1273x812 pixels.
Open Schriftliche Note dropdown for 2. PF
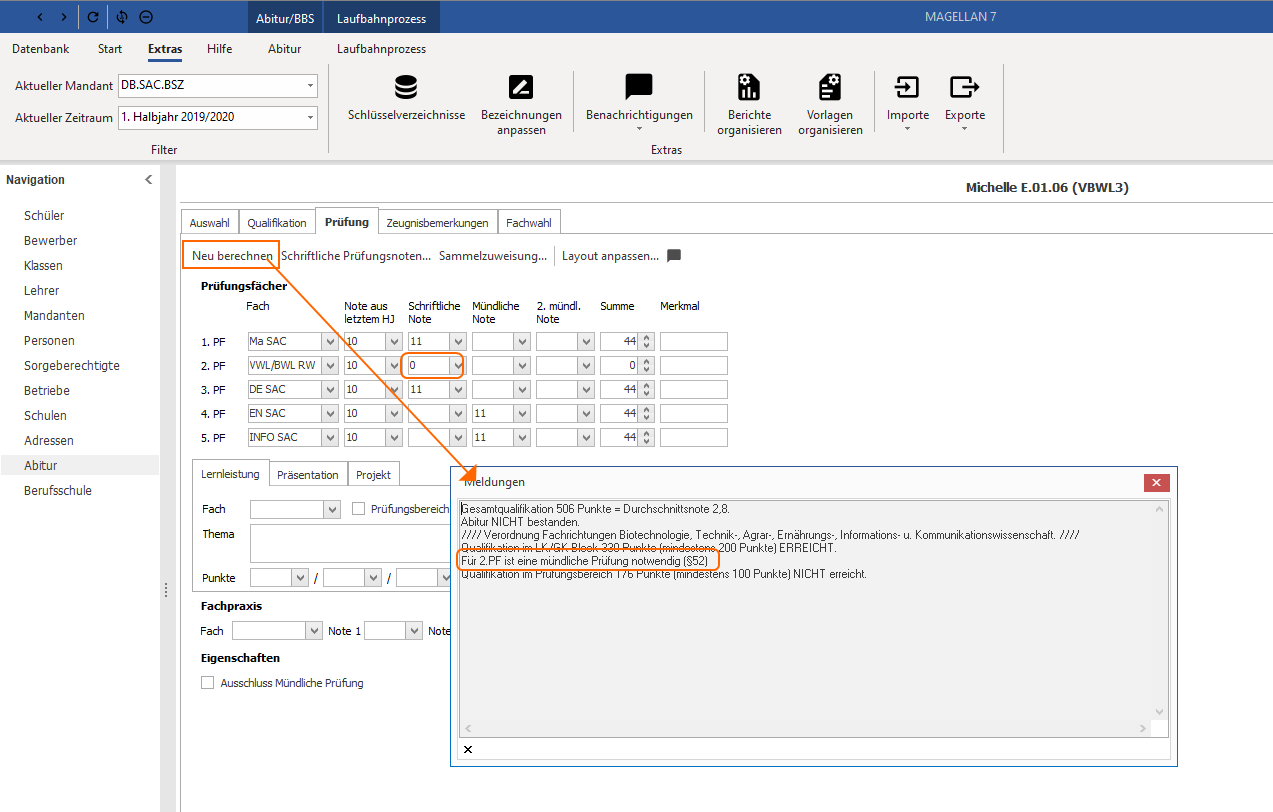coord(457,366)
